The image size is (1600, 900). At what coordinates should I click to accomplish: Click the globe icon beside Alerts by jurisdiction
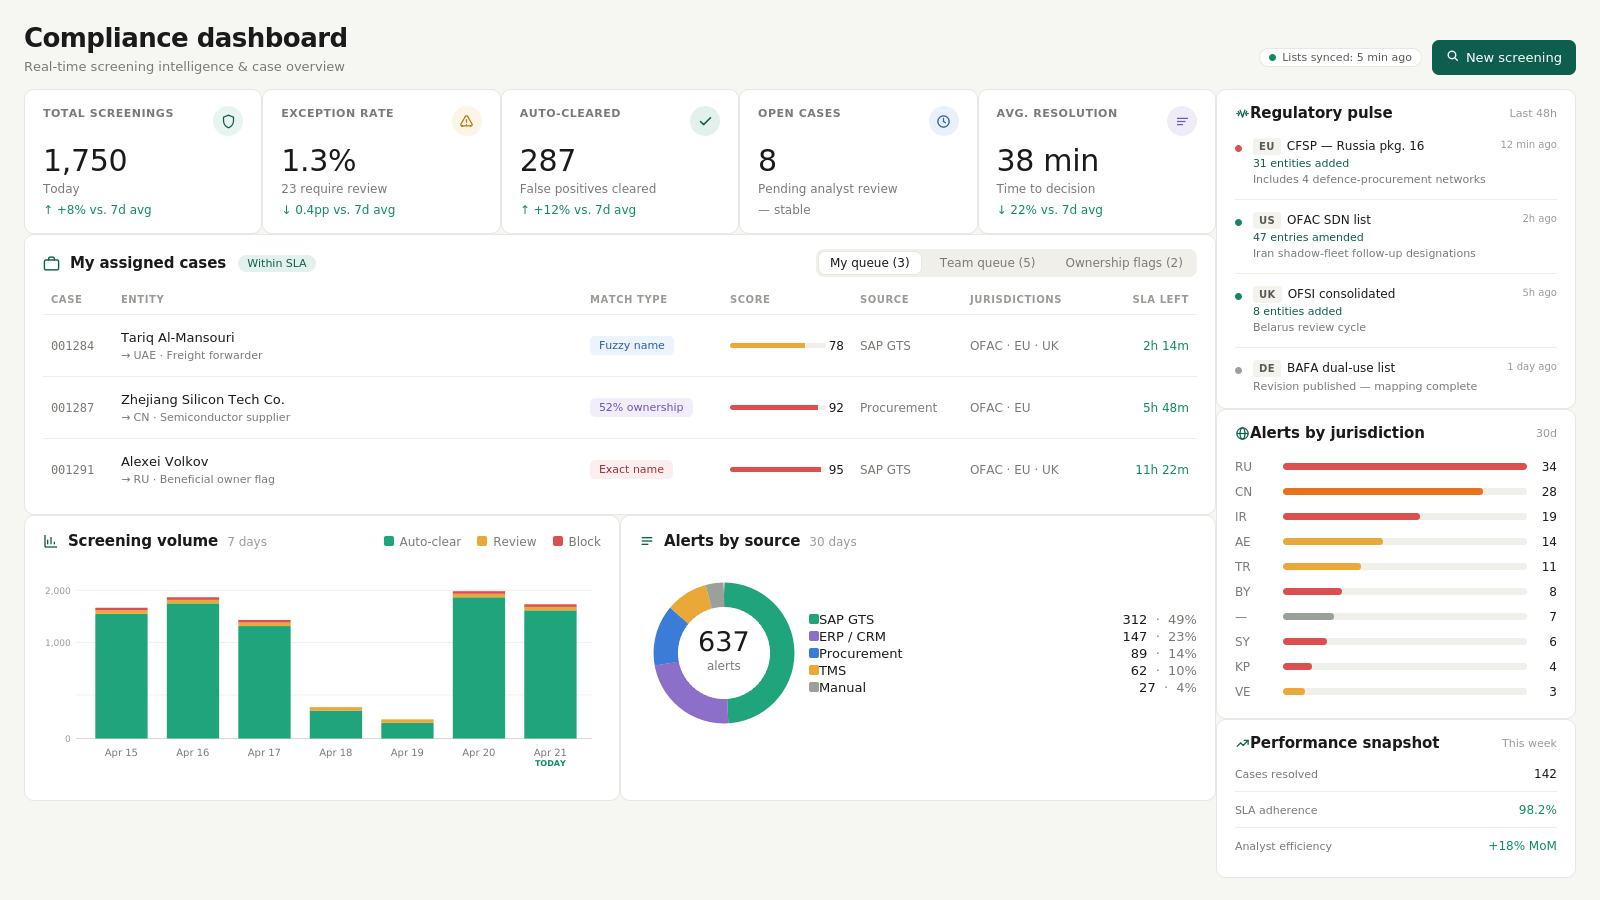(x=1242, y=433)
